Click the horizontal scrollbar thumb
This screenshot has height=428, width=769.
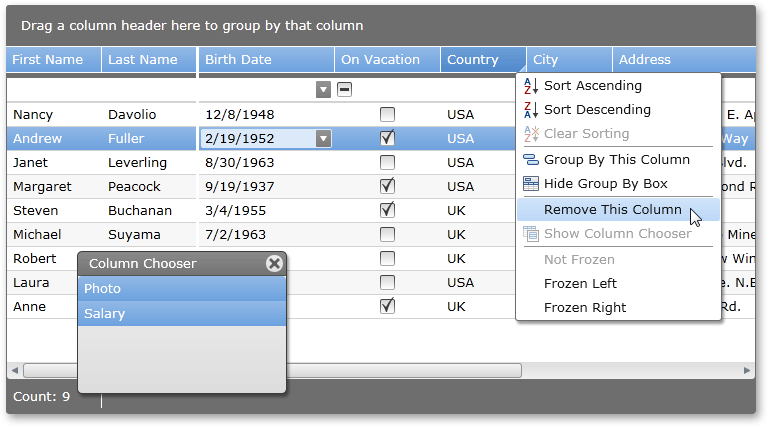coord(270,371)
